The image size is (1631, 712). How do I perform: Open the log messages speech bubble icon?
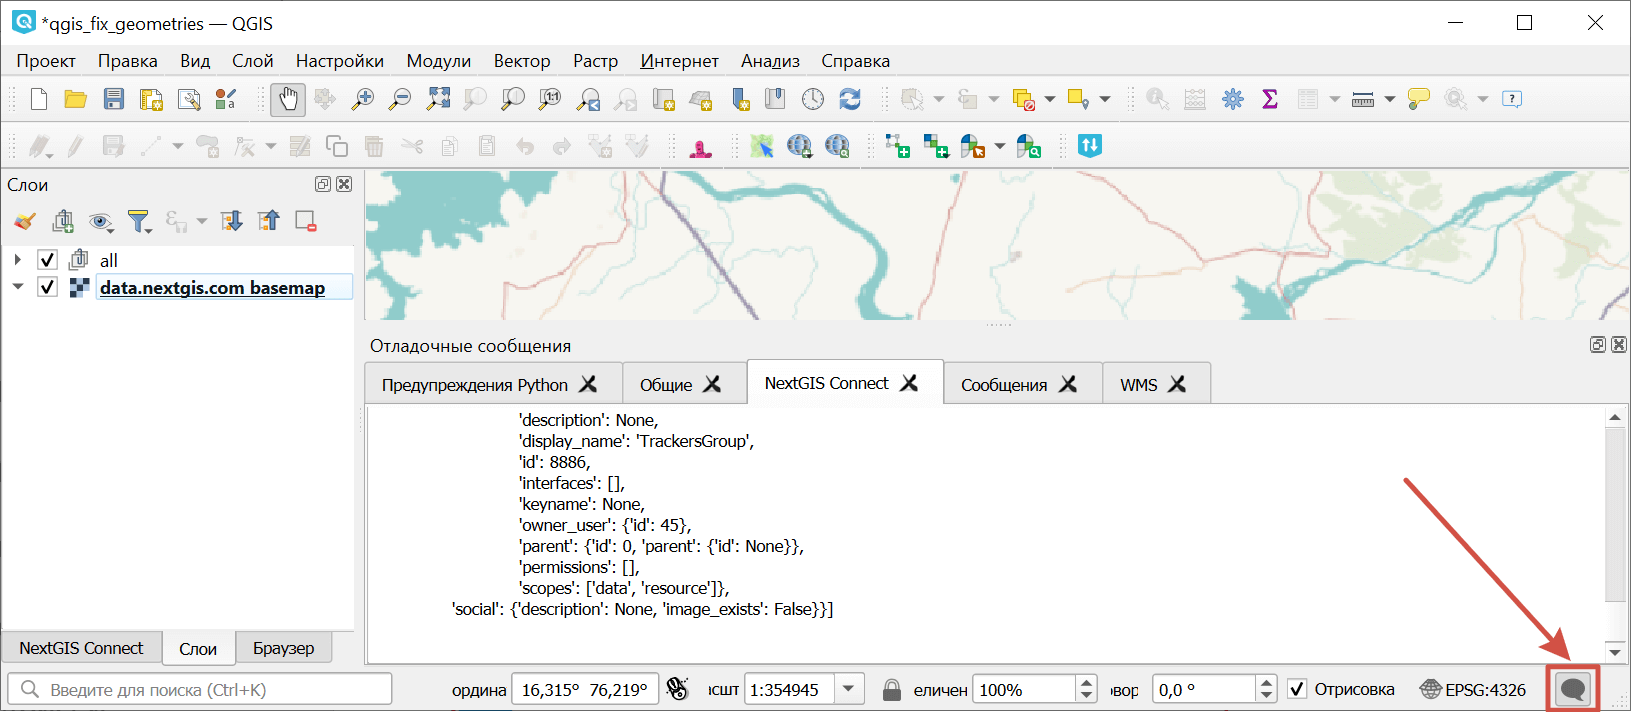pos(1573,689)
